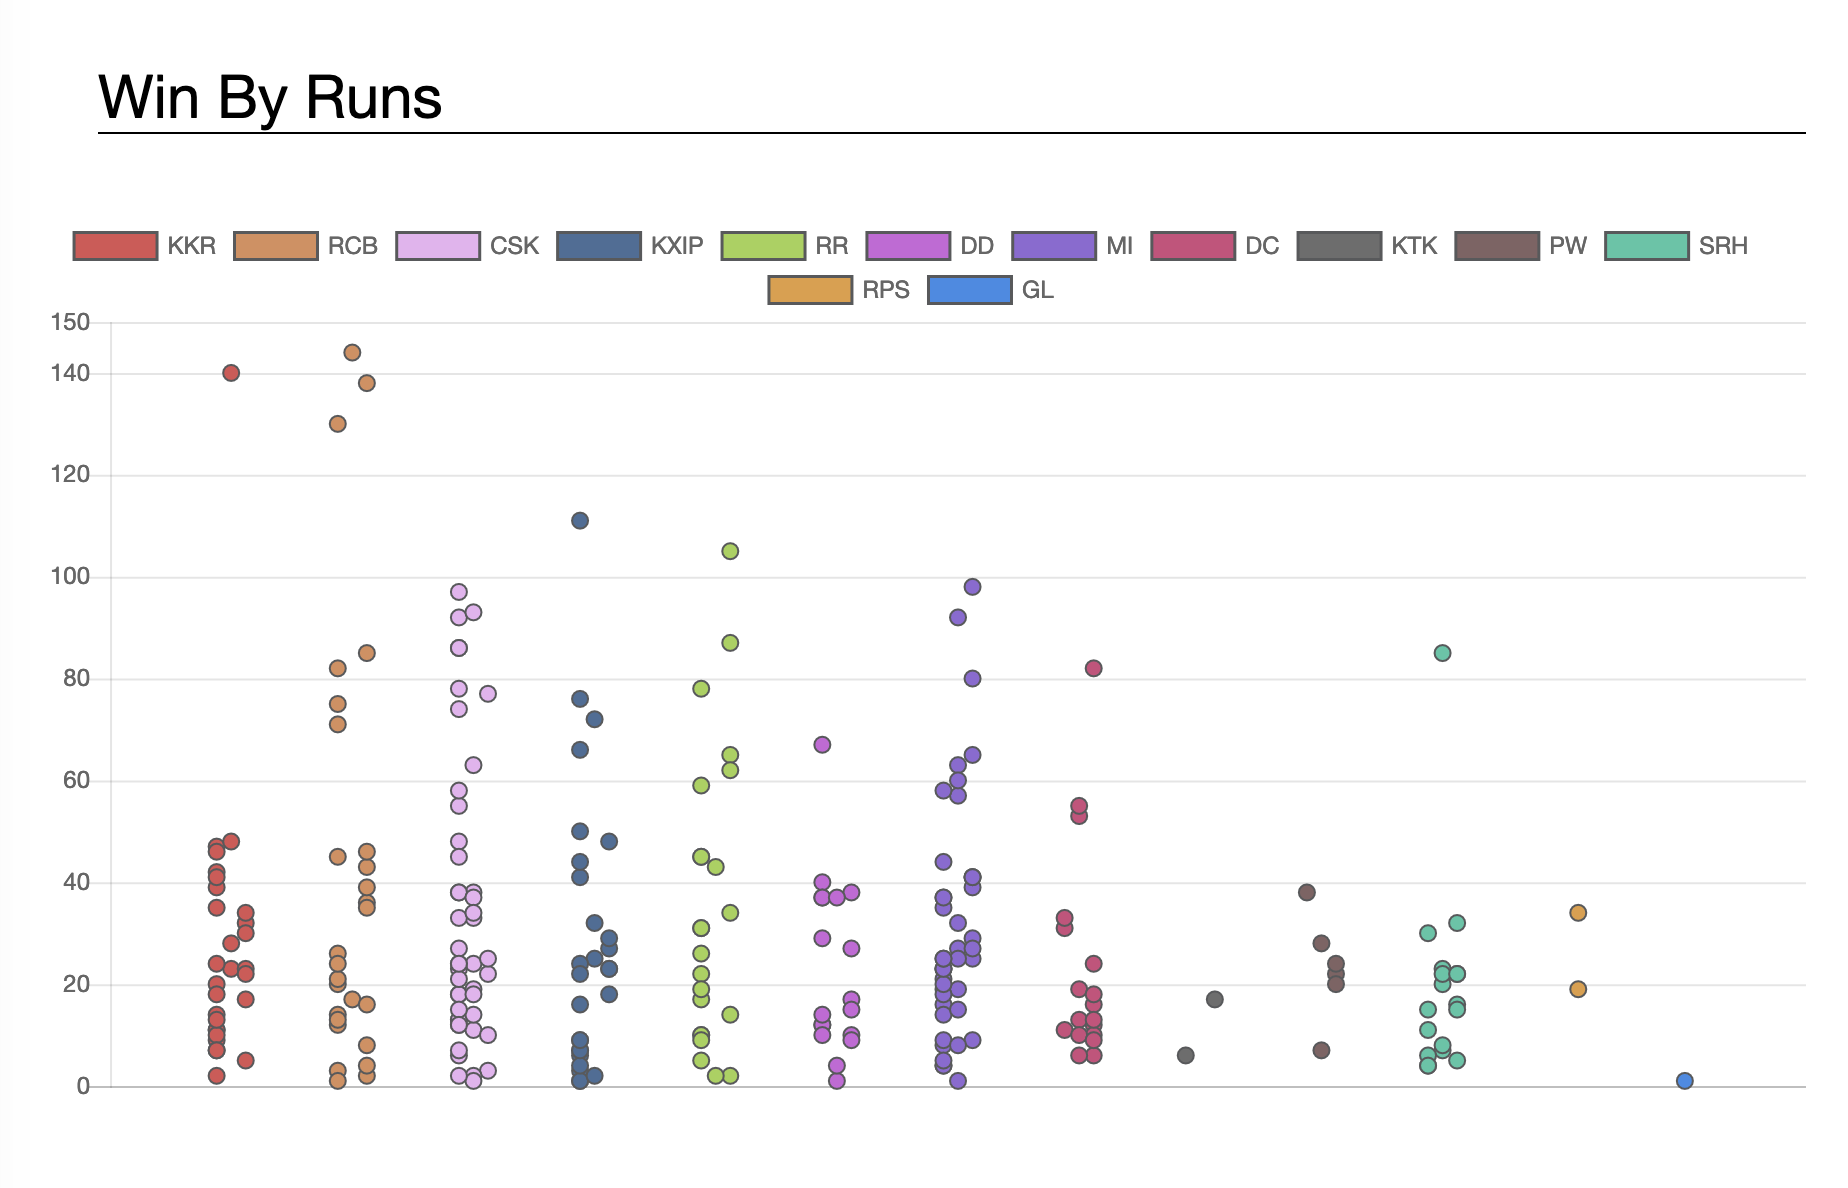Hide the RCB dataset via legend swatch

(x=276, y=246)
